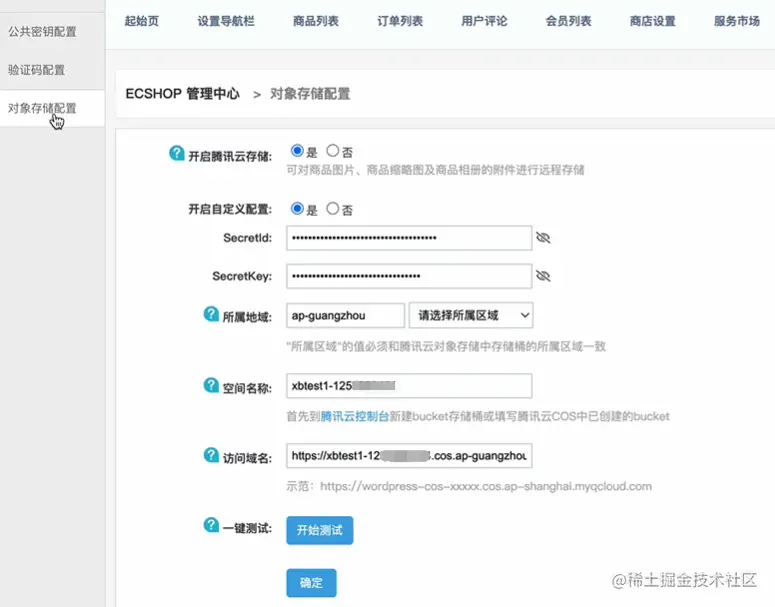The width and height of the screenshot is (775, 607).
Task: Select 是 for 开启腾讯云存储
Action: click(x=297, y=151)
